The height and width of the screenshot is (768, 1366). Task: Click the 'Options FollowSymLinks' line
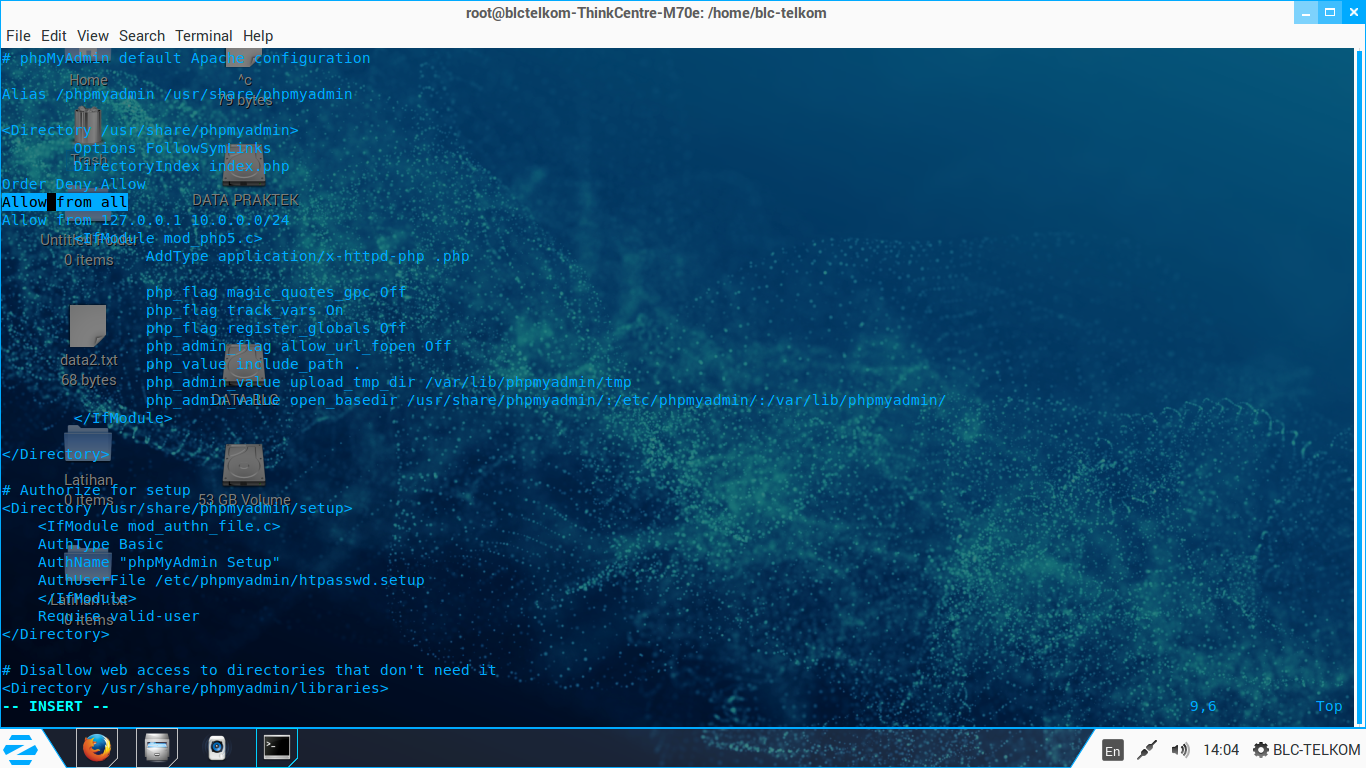click(172, 148)
